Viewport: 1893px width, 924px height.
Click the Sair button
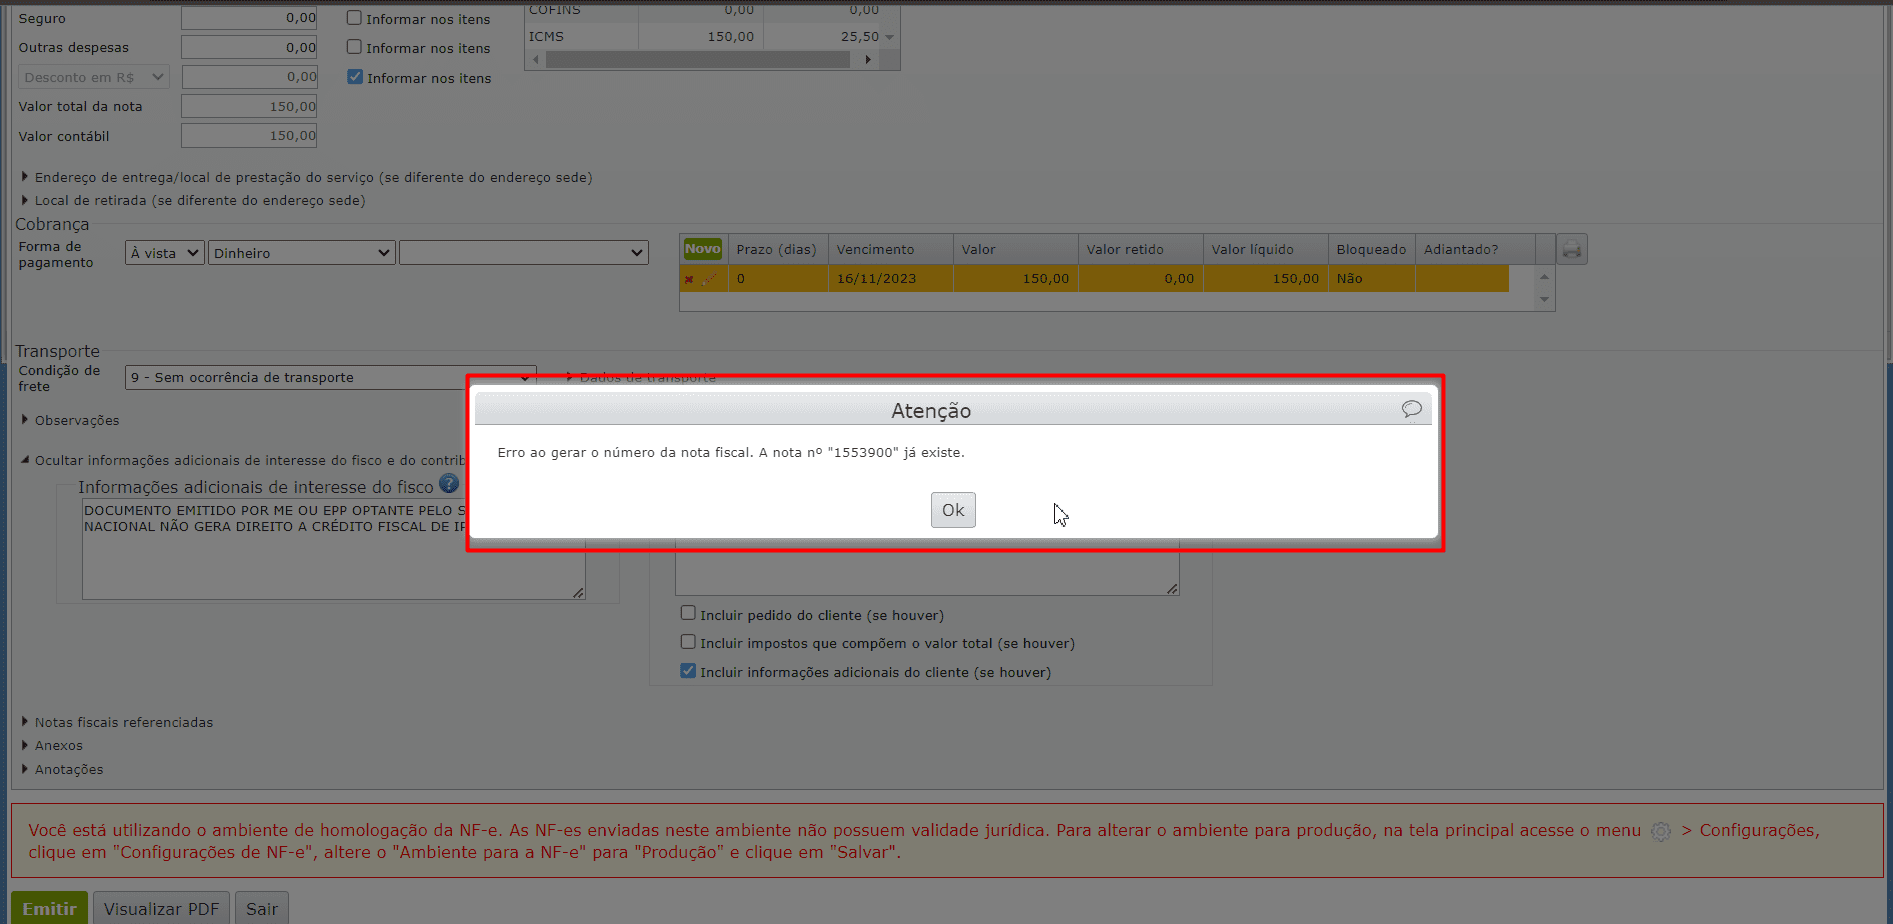[262, 908]
